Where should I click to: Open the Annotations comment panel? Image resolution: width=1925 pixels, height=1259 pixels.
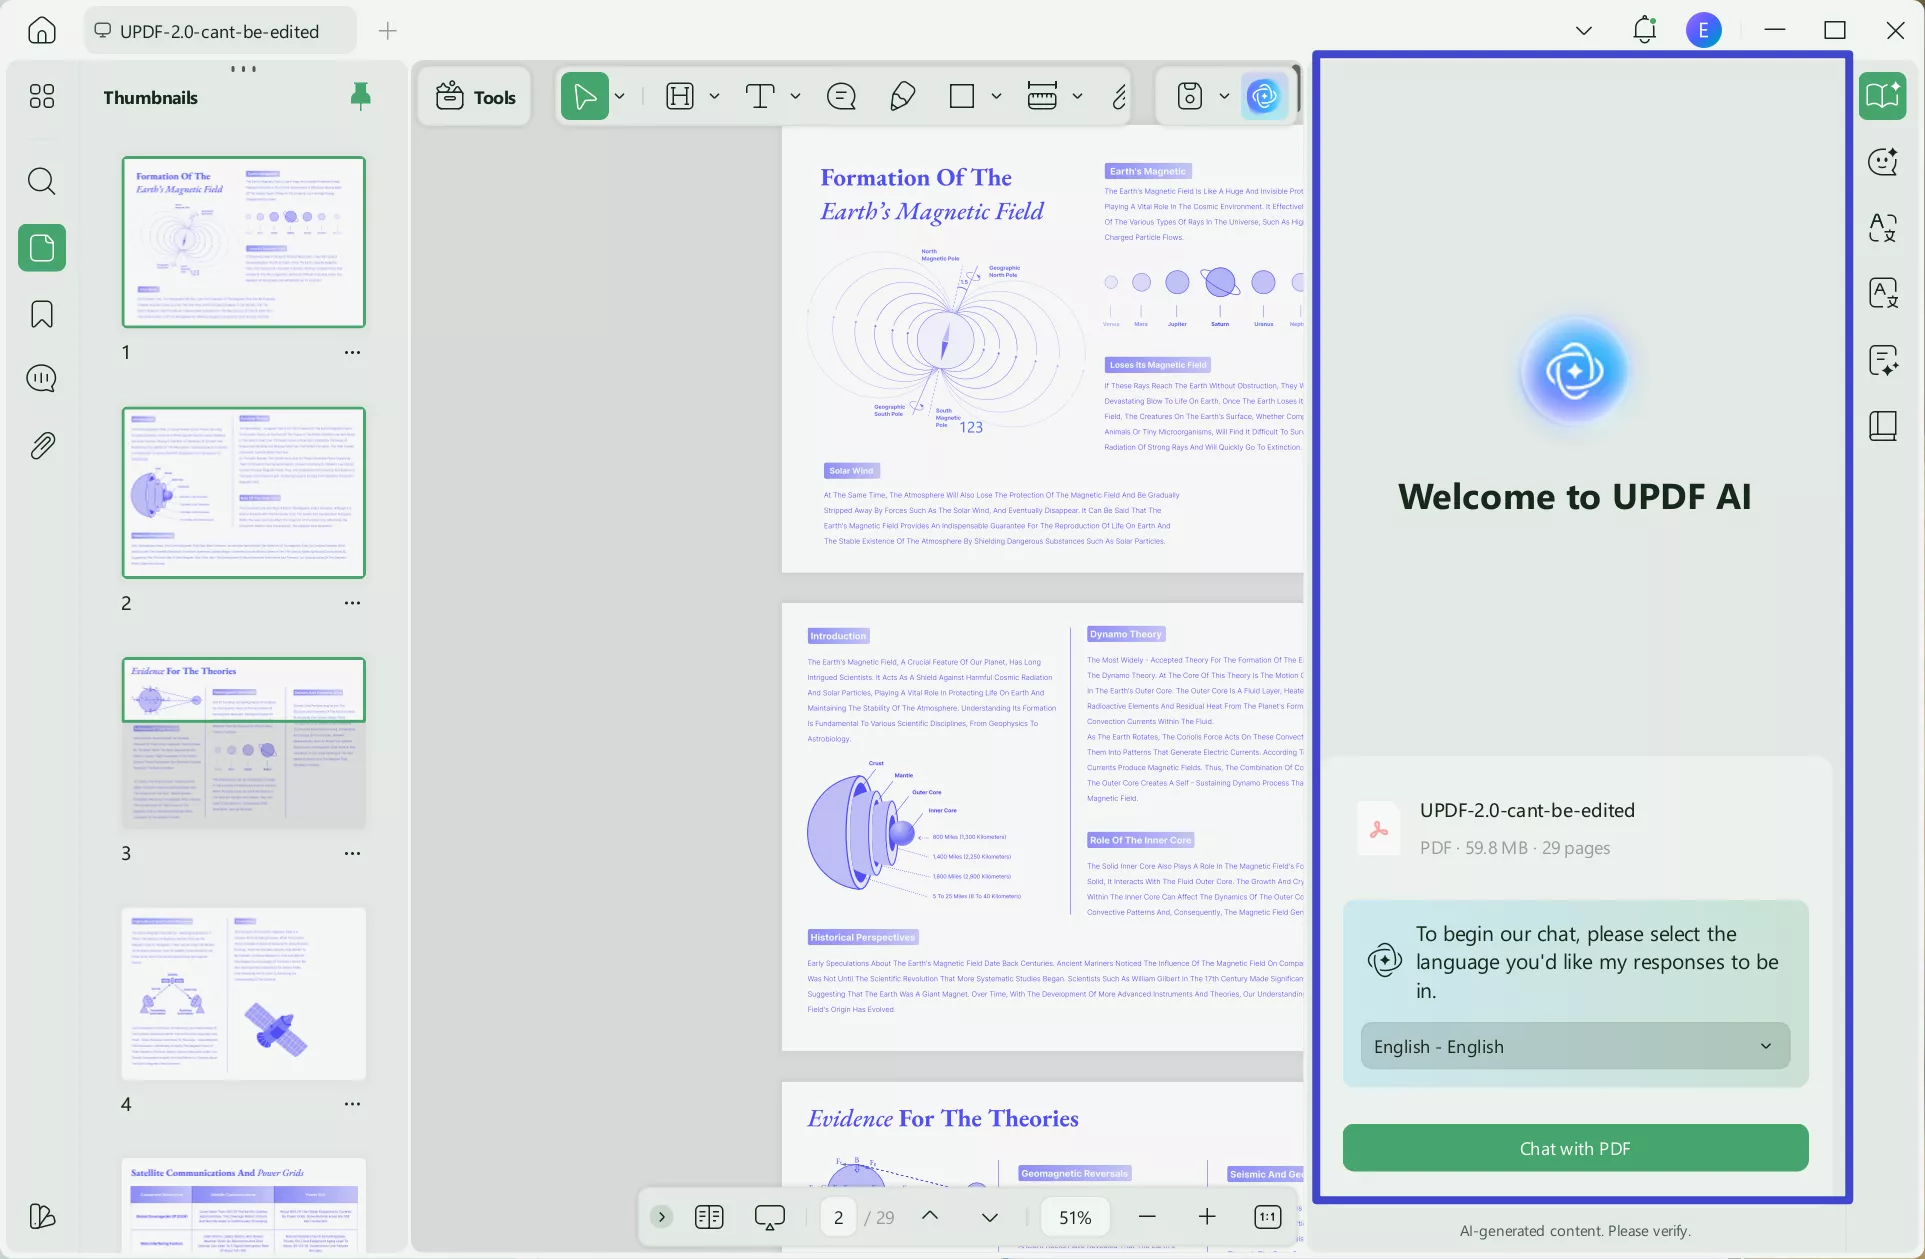coord(41,378)
